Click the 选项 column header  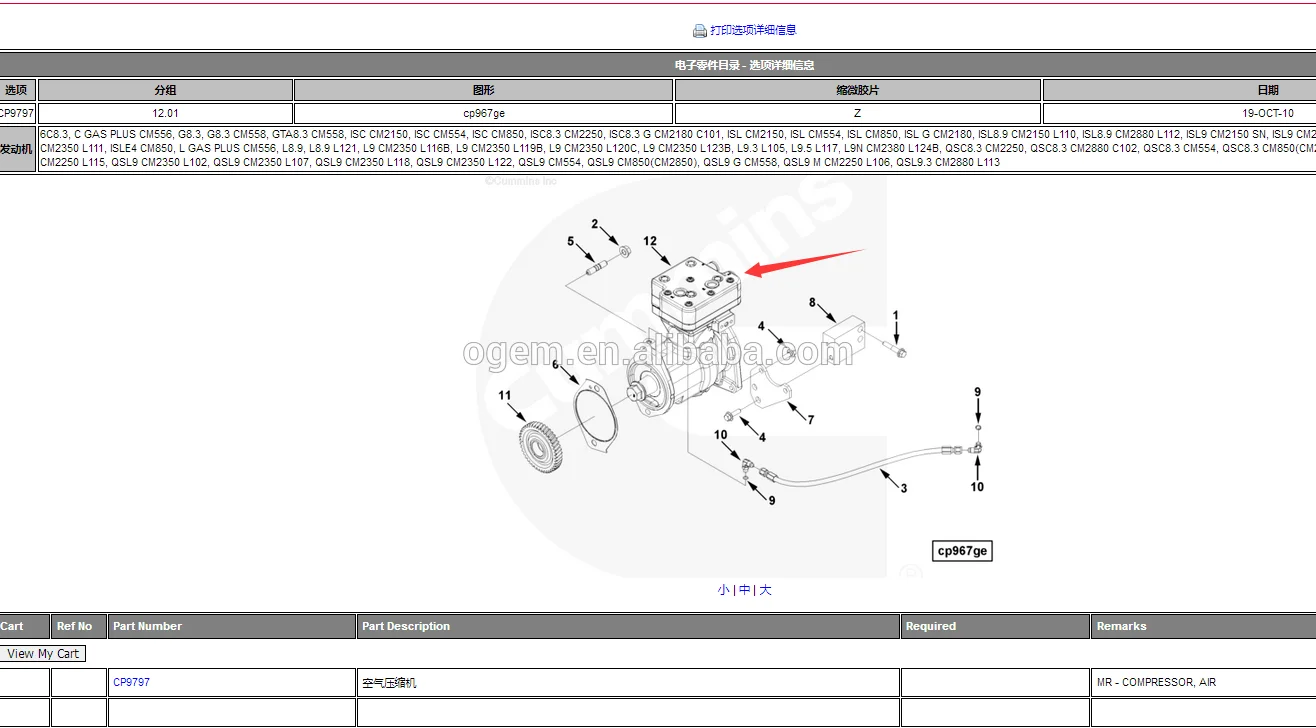tap(17, 90)
